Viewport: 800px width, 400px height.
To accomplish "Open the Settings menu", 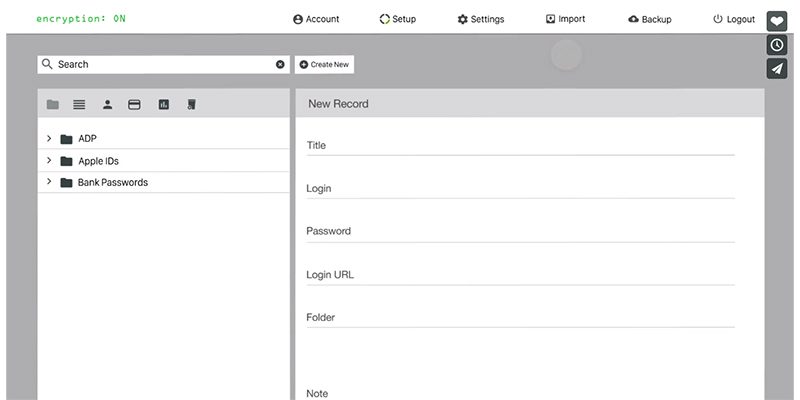I will 481,19.
